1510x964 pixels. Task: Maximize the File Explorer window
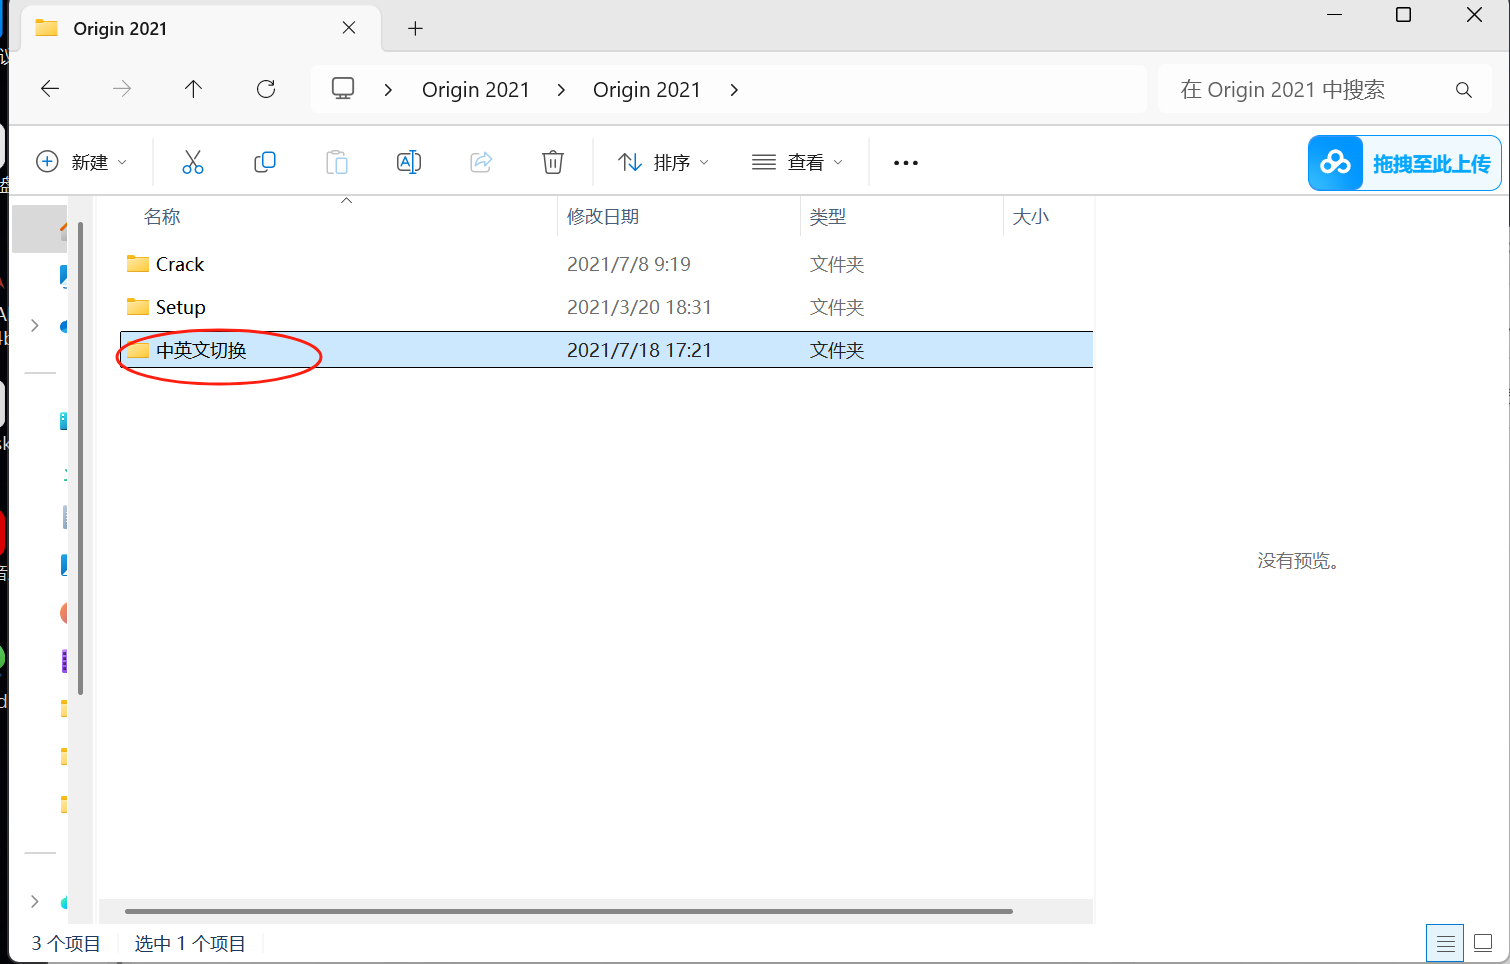pyautogui.click(x=1404, y=15)
